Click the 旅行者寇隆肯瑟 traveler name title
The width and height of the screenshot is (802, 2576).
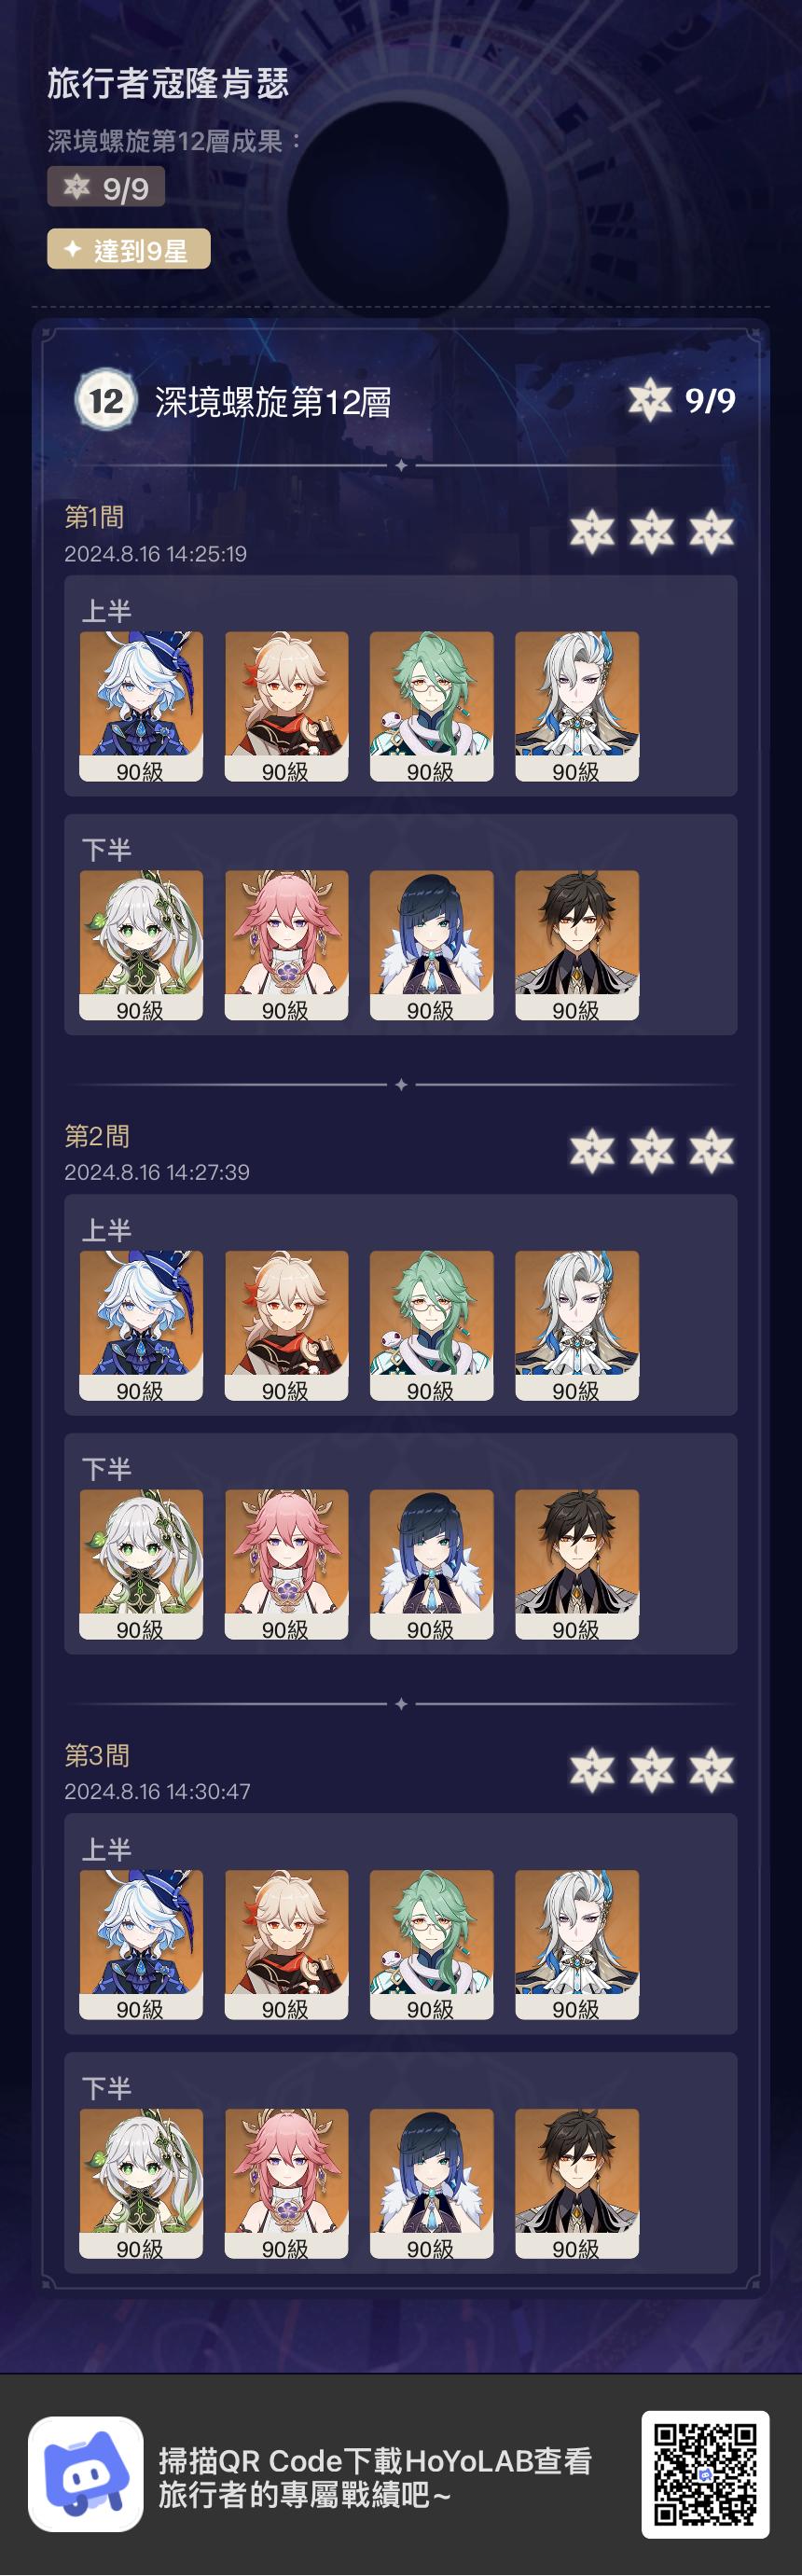[x=168, y=83]
